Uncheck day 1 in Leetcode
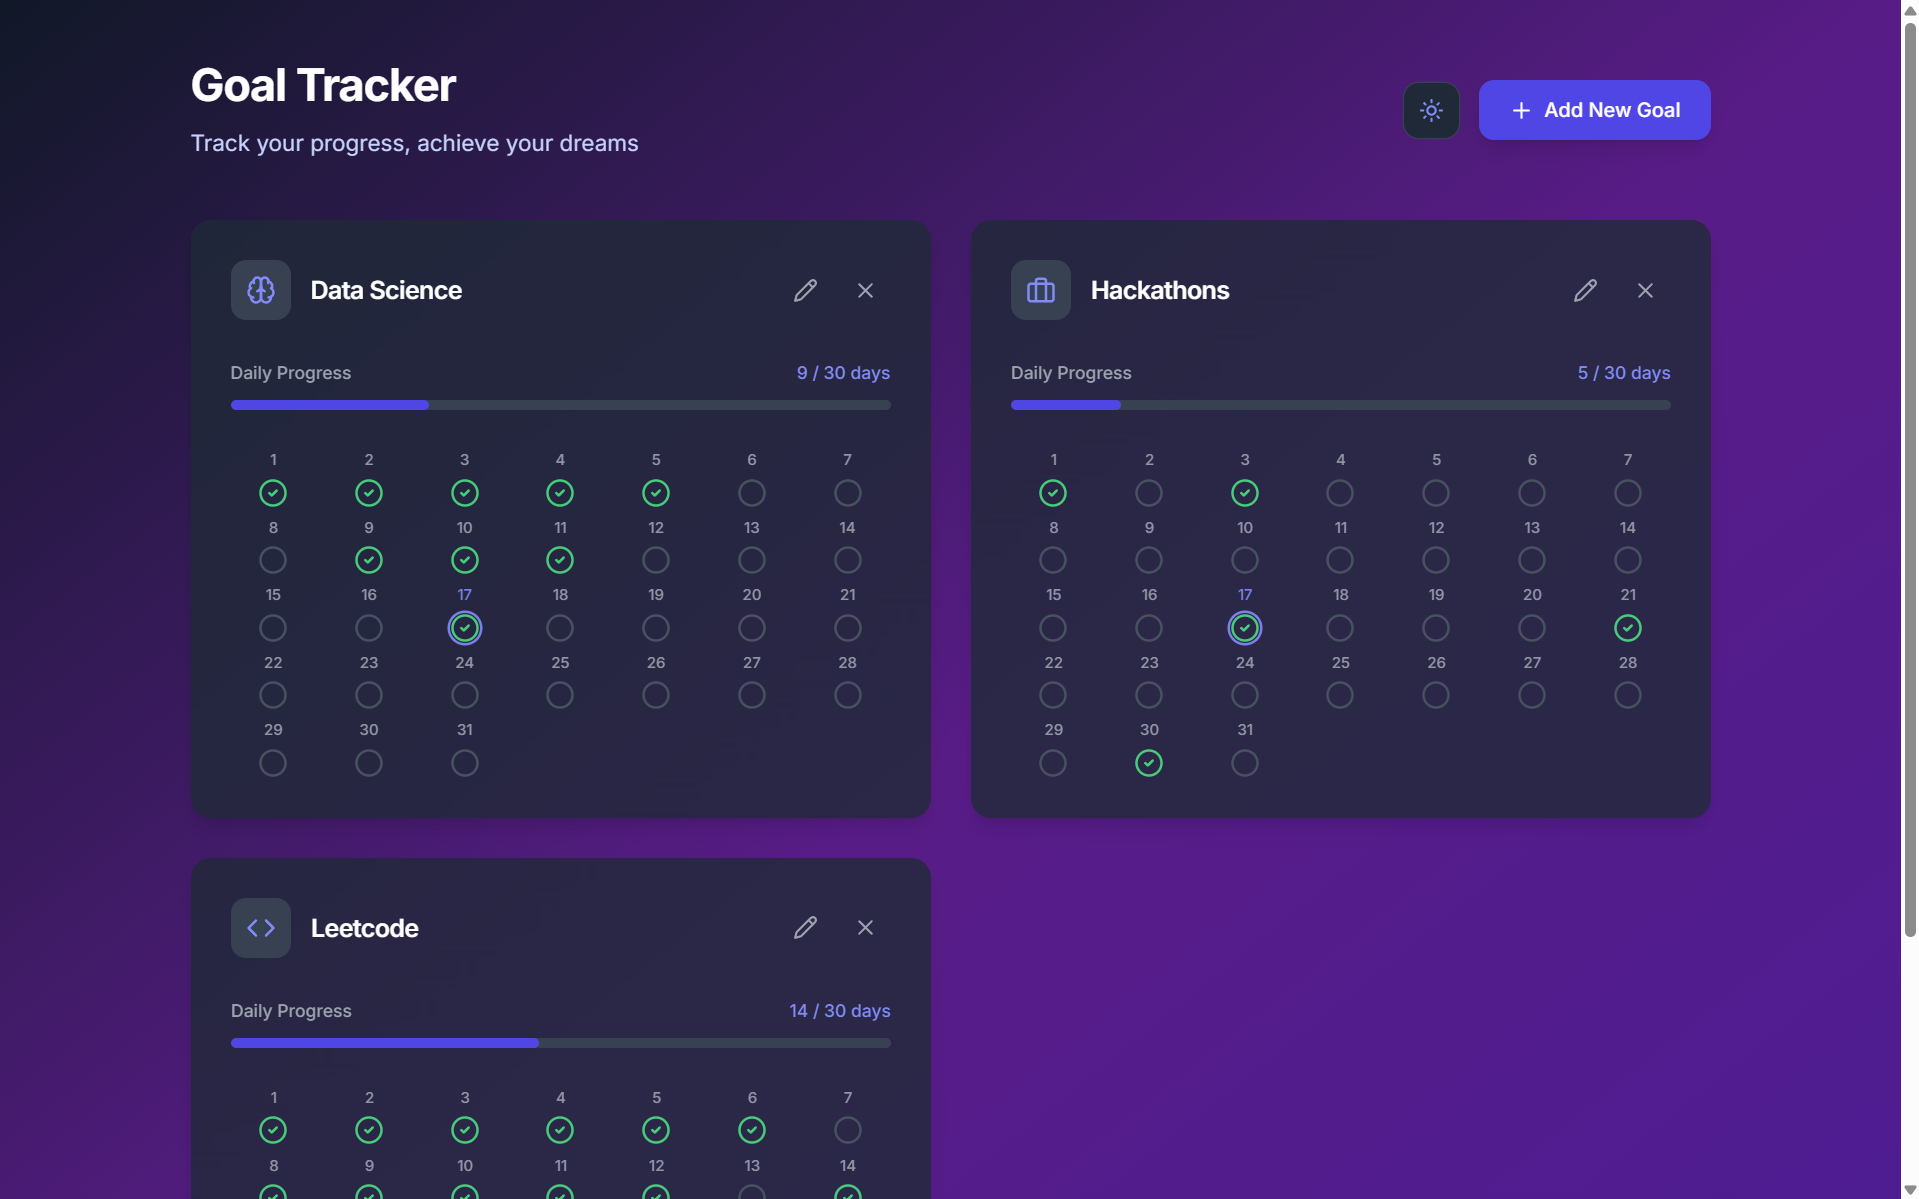This screenshot has width=1919, height=1199. [273, 1130]
